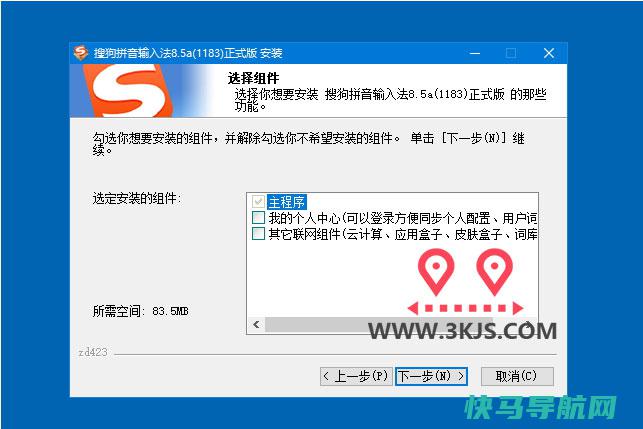Screen dimensions: 643x429
Task: Click the large orange Sogou S logo
Action: 128,91
